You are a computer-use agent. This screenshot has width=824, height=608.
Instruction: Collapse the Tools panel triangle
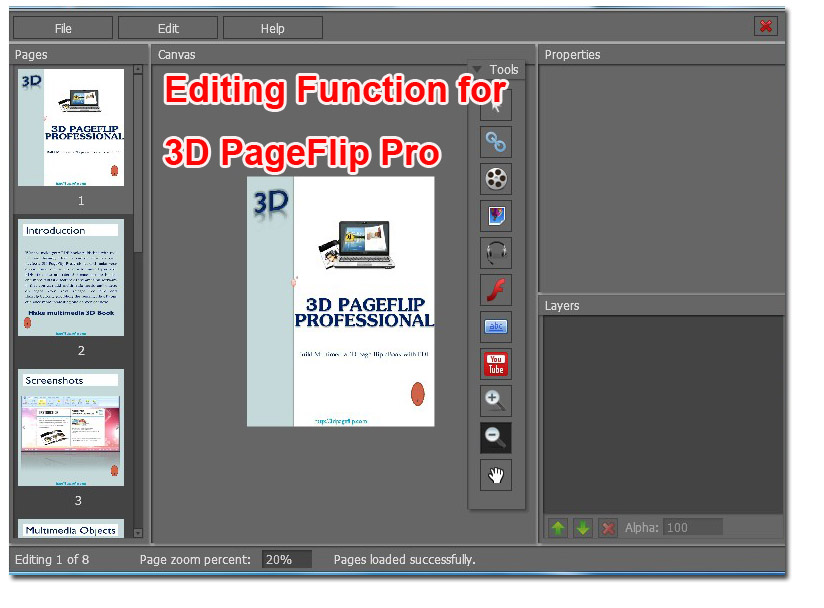477,69
